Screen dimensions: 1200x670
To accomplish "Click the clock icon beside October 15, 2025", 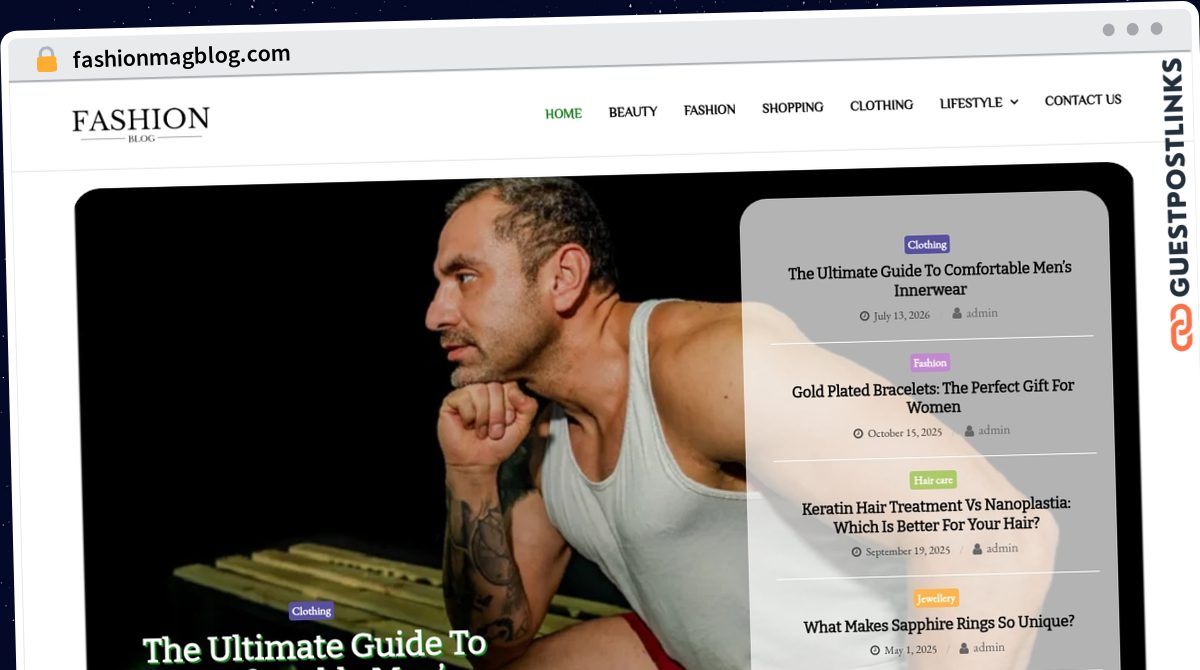I will (x=858, y=434).
